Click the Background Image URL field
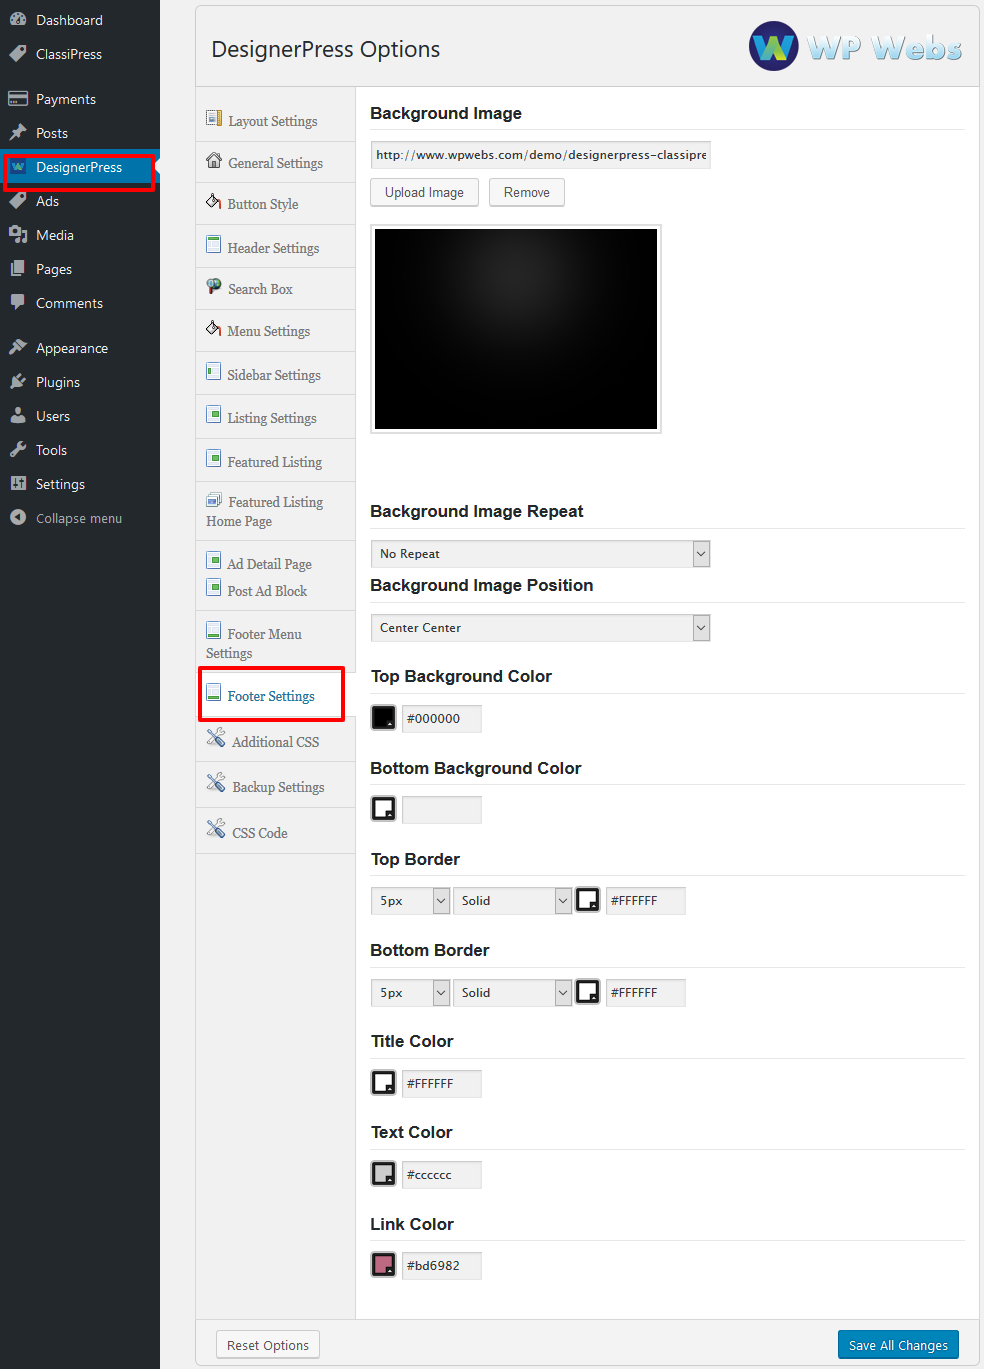The image size is (984, 1369). click(540, 155)
